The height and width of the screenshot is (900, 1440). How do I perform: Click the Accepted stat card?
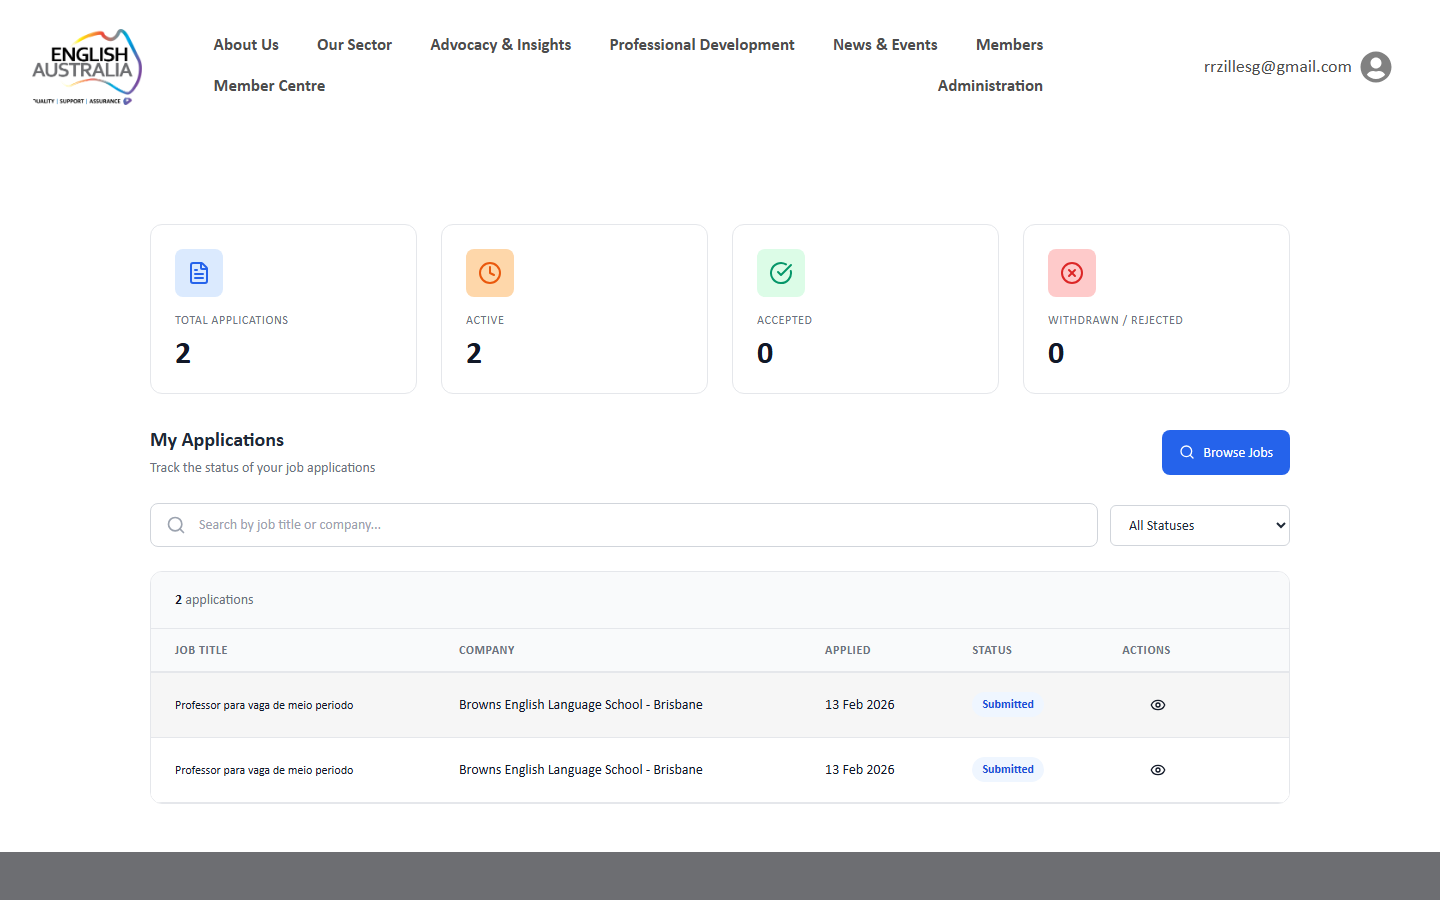pos(865,309)
